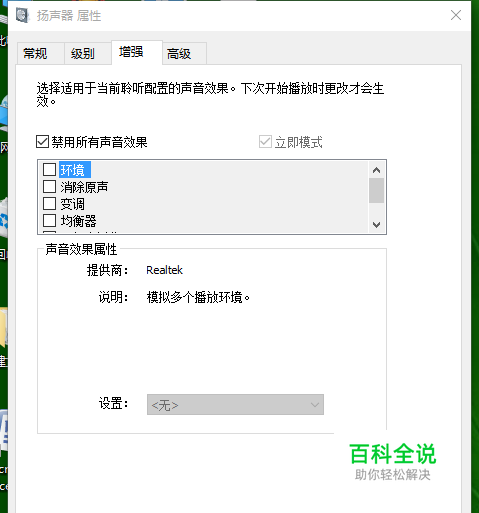Tick the 变调 effect checkbox
The image size is (479, 513).
49,204
